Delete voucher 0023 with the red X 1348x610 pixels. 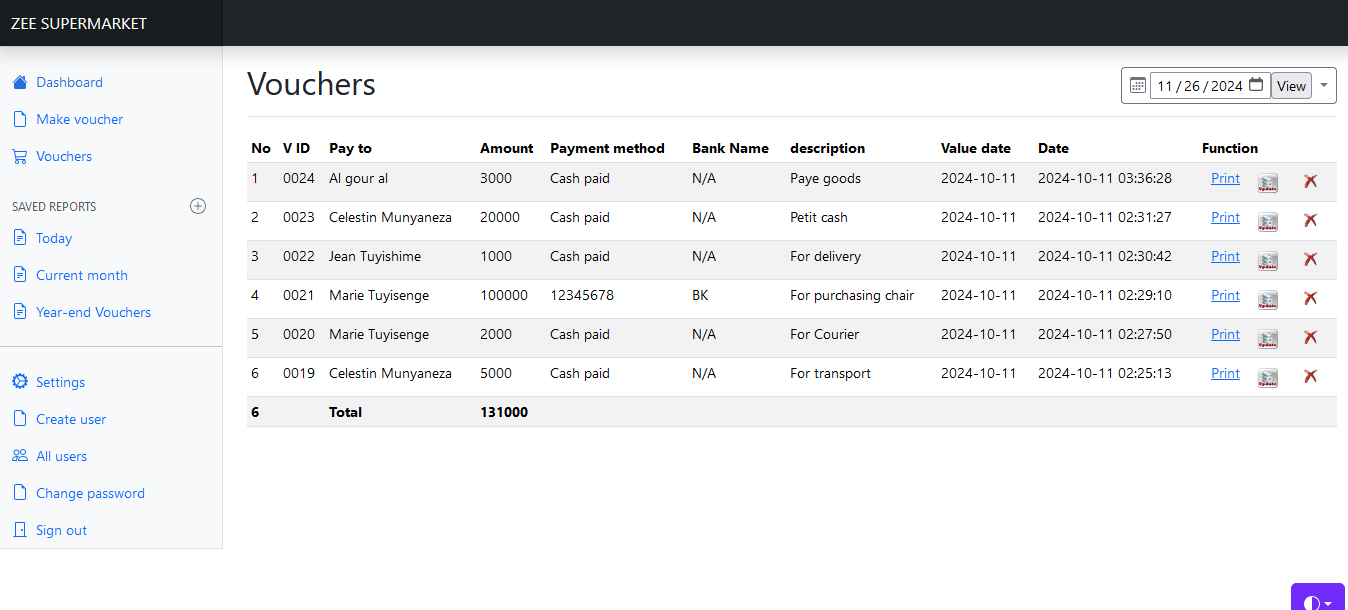click(1310, 220)
